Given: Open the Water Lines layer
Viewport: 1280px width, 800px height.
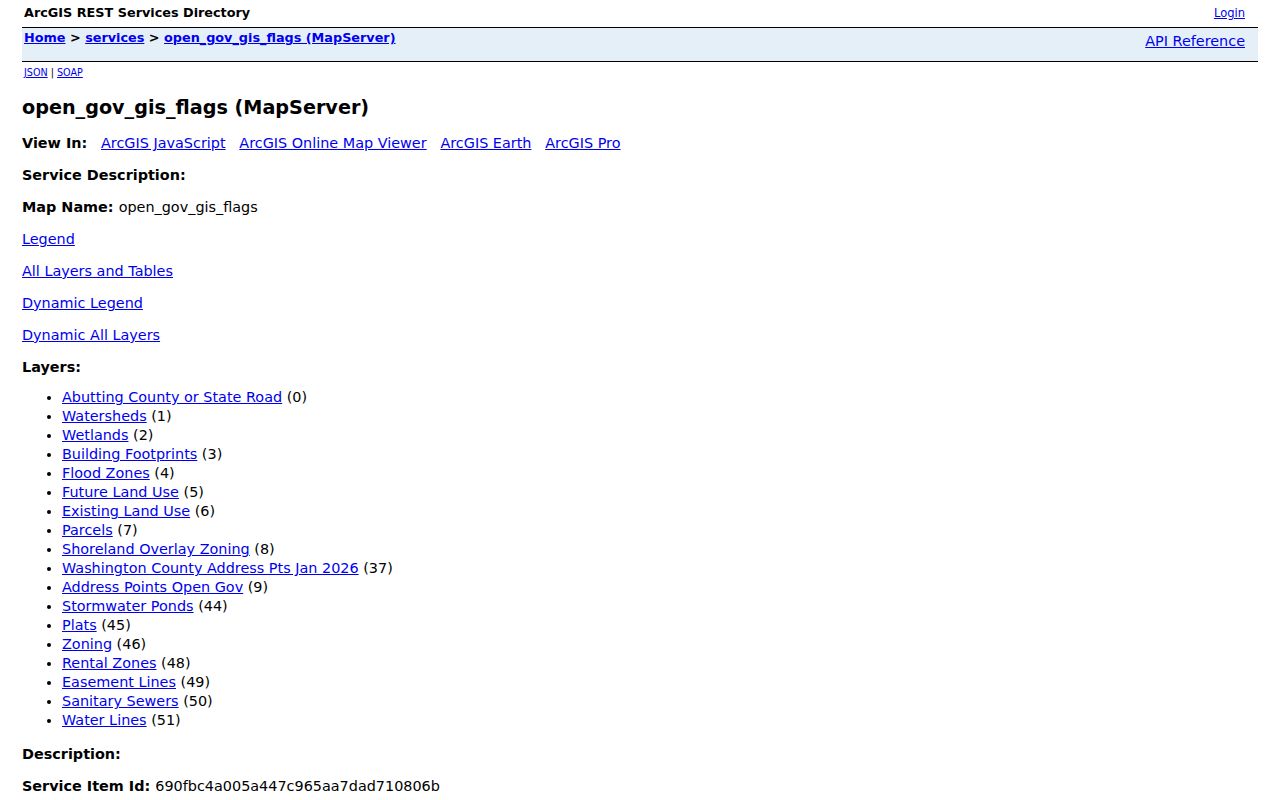Looking at the screenshot, I should pos(104,720).
